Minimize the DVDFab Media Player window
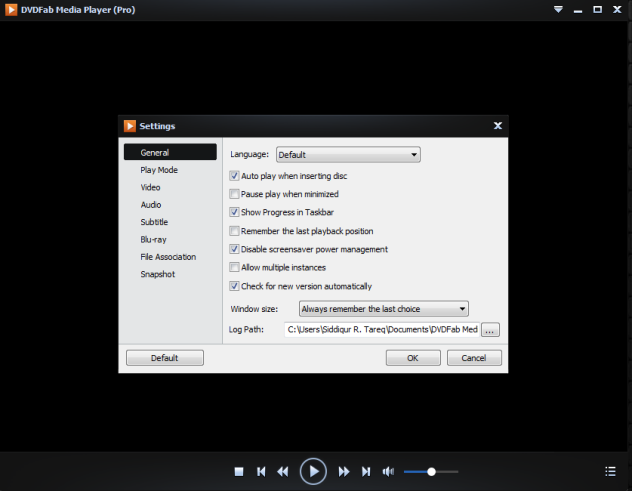632x491 pixels. pyautogui.click(x=578, y=10)
